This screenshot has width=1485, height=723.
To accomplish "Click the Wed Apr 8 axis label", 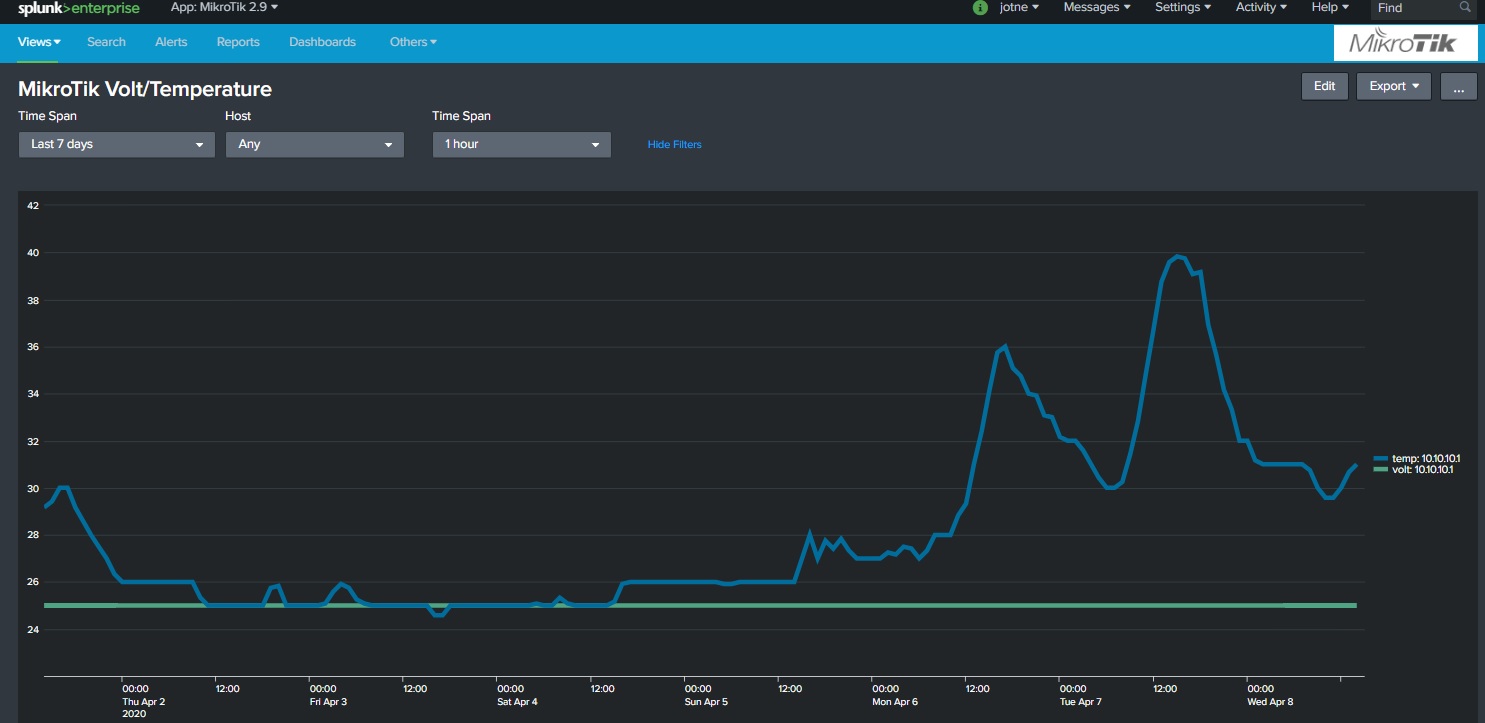I will [x=1270, y=702].
